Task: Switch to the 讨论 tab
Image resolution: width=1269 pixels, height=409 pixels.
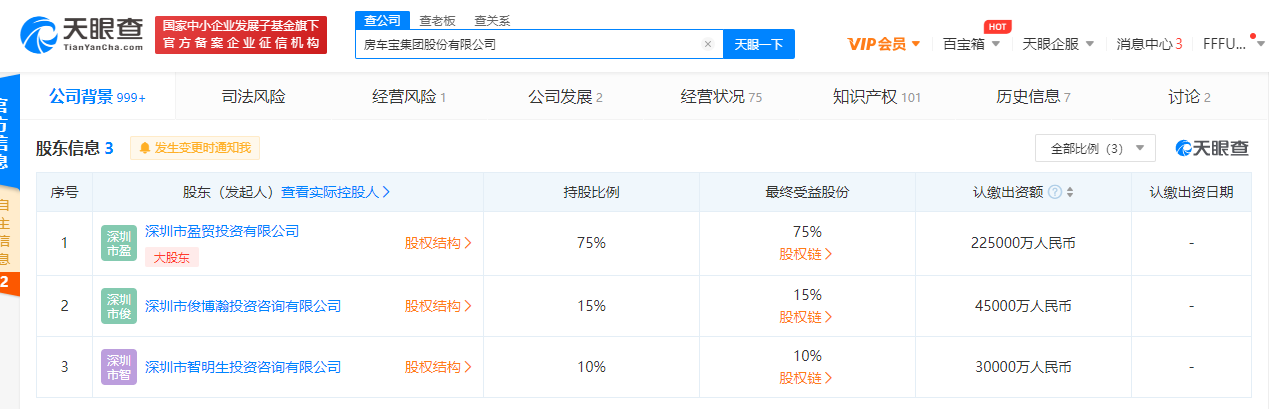Action: pos(1189,97)
